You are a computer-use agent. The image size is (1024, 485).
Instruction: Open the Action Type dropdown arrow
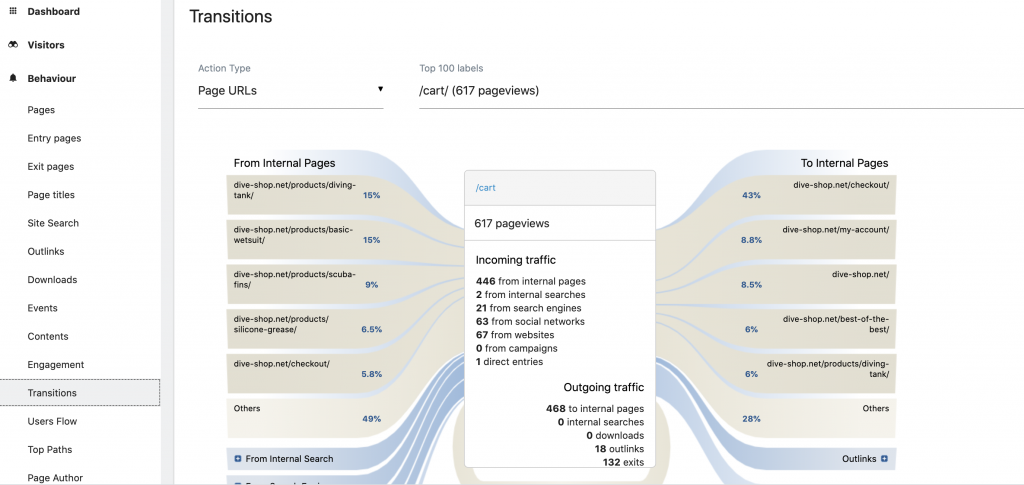tap(380, 90)
